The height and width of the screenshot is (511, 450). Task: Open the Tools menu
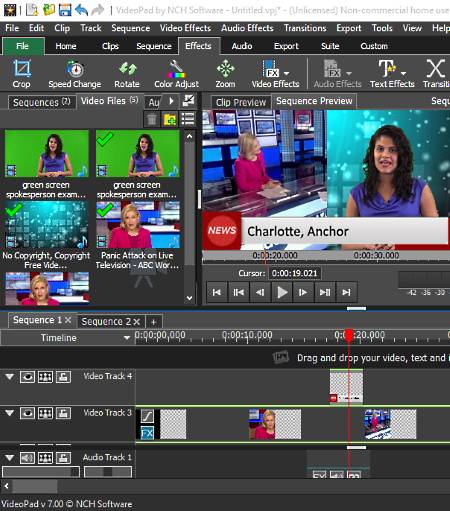pos(382,28)
